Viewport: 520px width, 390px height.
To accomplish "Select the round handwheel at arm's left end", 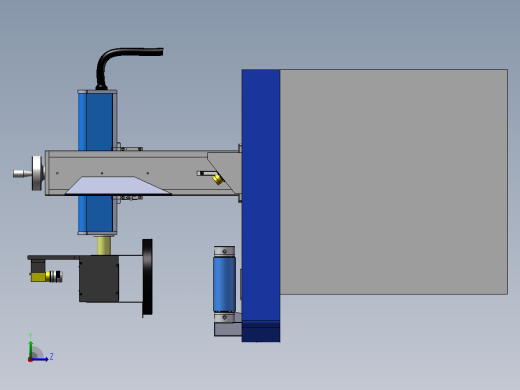I will [38, 173].
